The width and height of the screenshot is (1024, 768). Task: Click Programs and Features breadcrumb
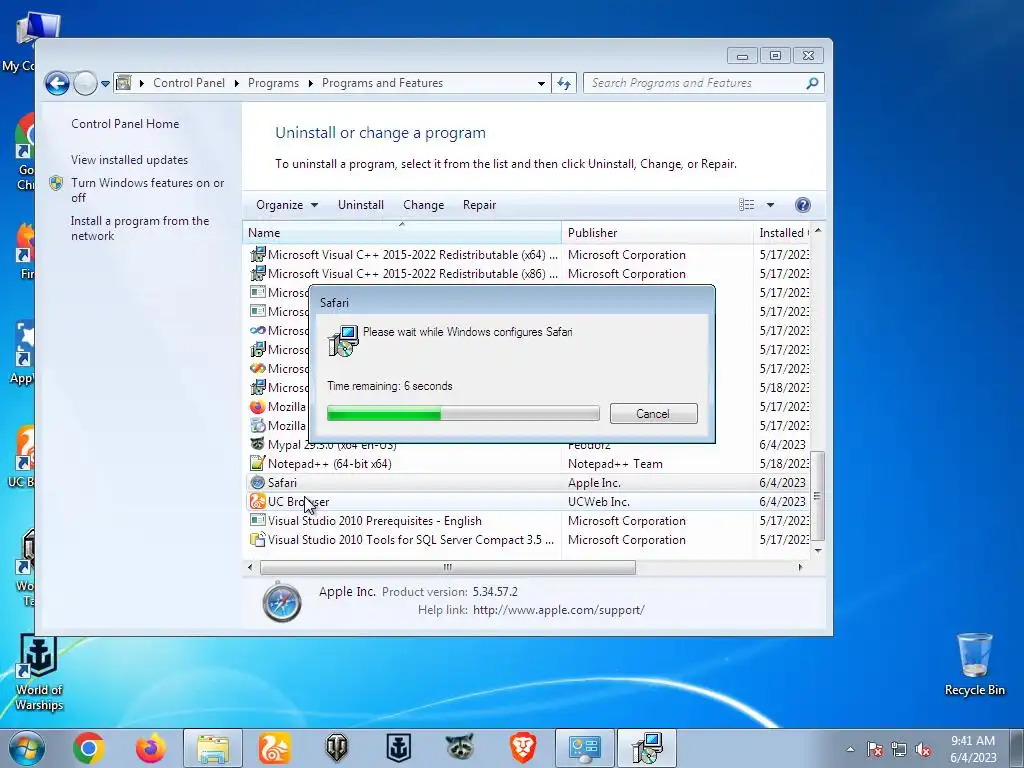coord(382,83)
